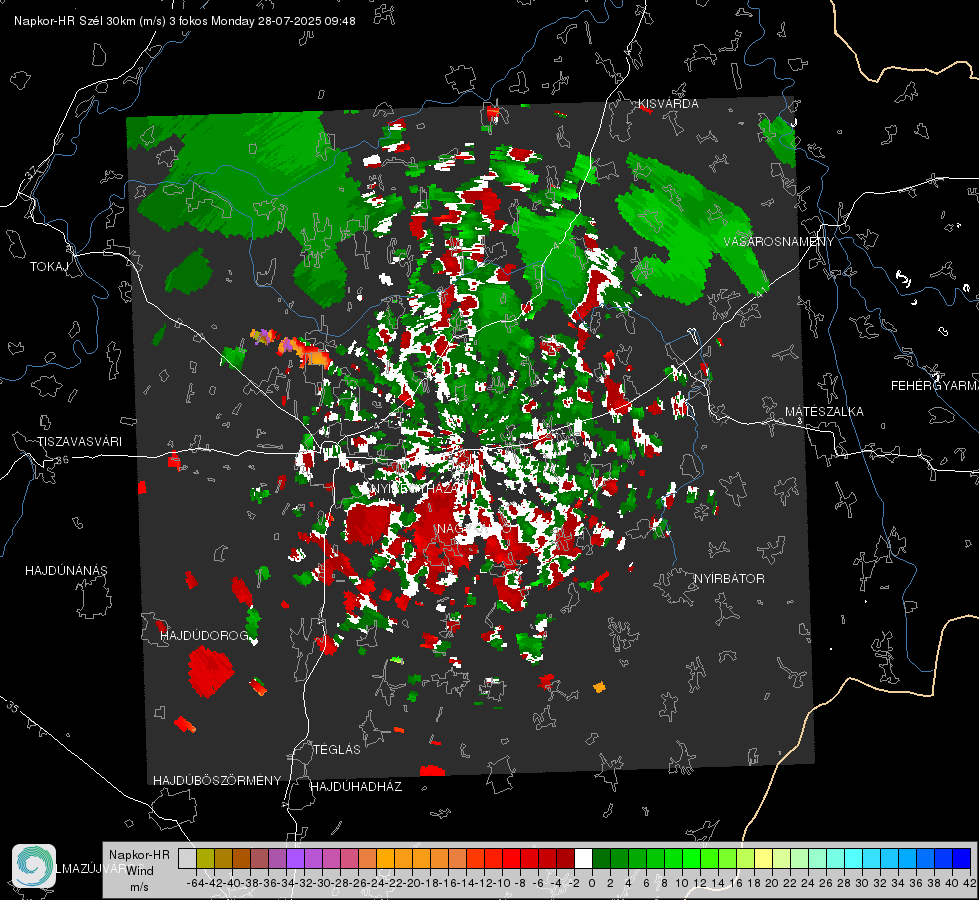Screen dimensions: 979x900
Task: Click the FEHÉRGYARMAT label at the right edge
Action: point(935,386)
